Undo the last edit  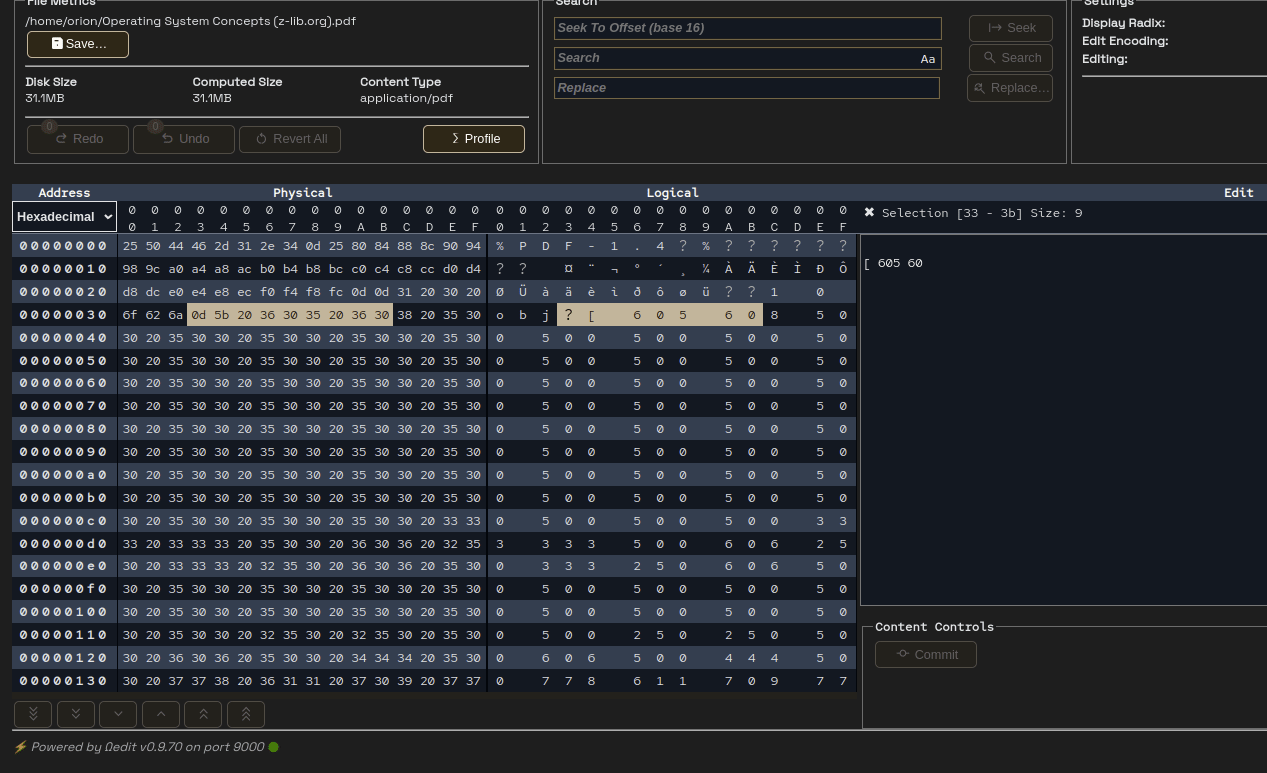(x=183, y=139)
